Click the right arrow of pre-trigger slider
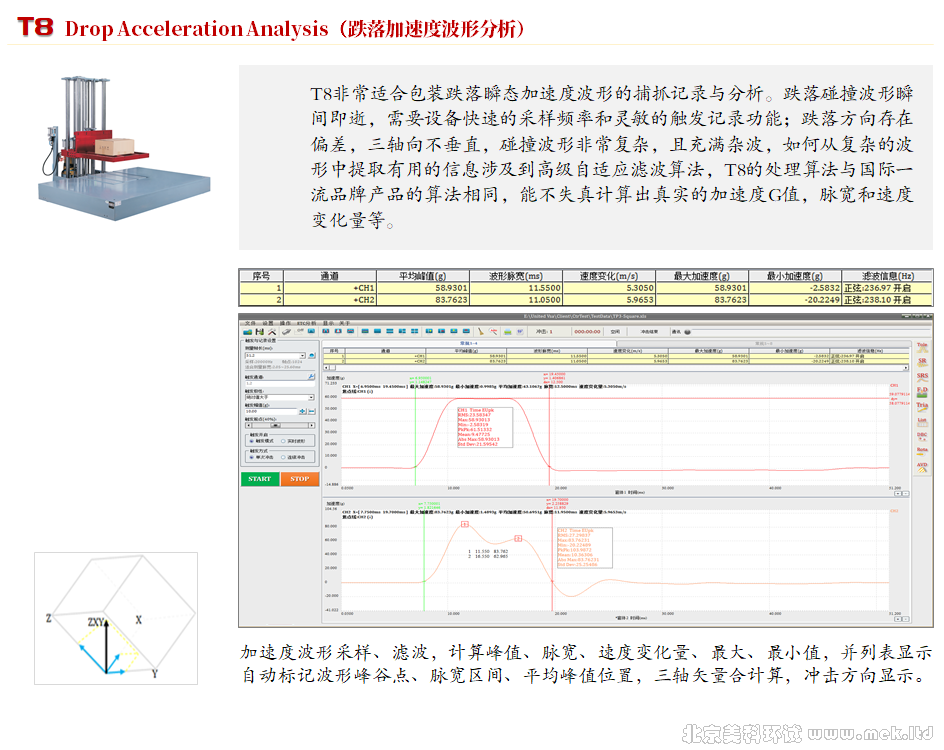This screenshot has height=750, width=944. click(x=311, y=426)
